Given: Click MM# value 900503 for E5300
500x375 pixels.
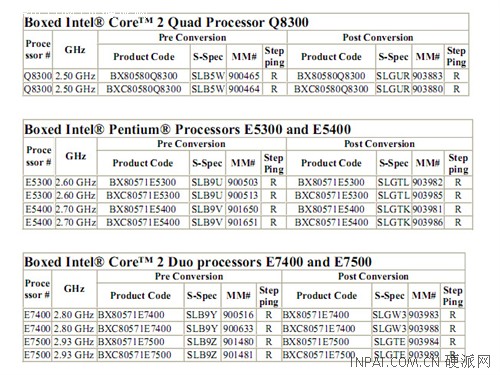Looking at the screenshot, I should pos(243,182).
